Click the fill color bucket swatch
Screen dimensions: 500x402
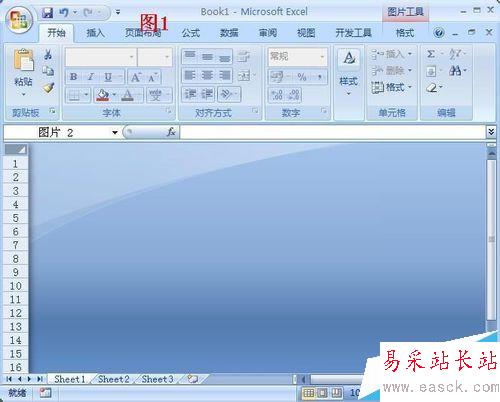point(102,95)
